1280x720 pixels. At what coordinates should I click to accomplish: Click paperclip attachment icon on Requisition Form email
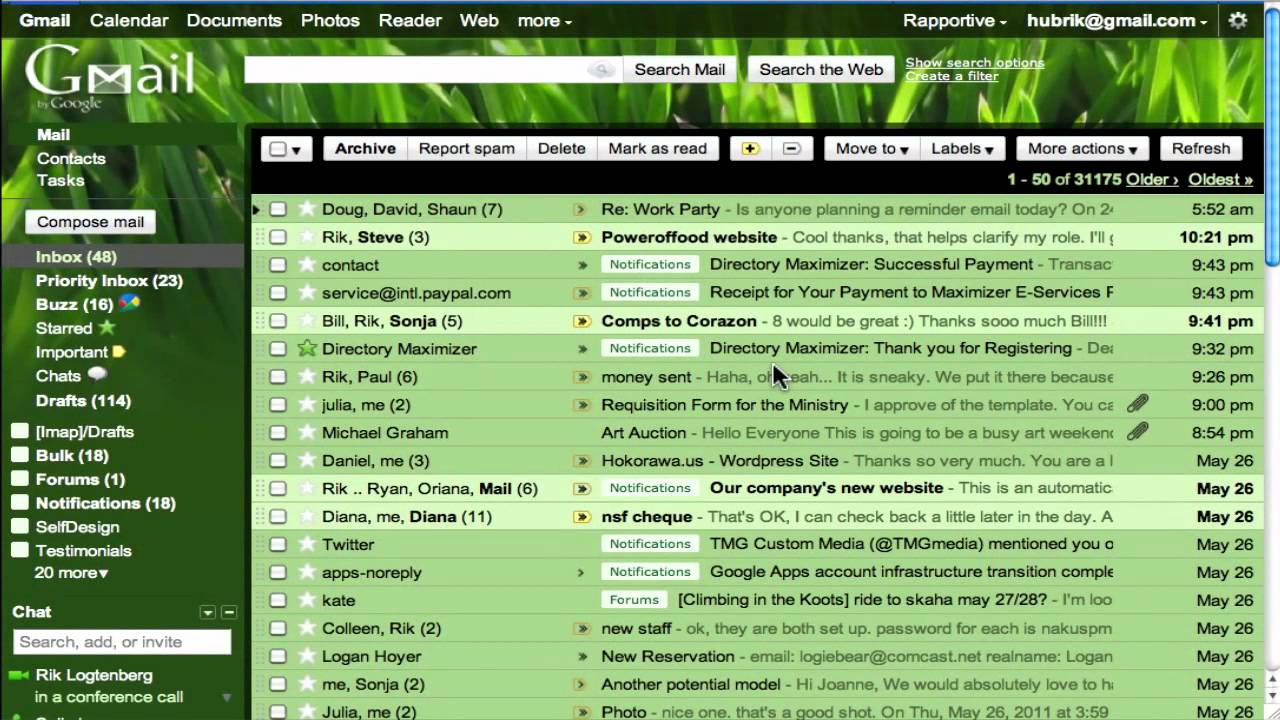1138,404
